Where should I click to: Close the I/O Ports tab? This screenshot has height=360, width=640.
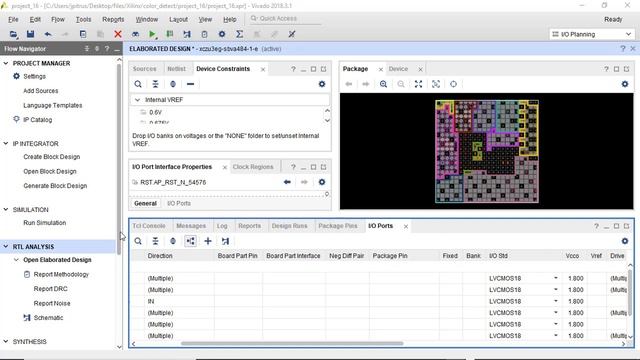point(406,226)
